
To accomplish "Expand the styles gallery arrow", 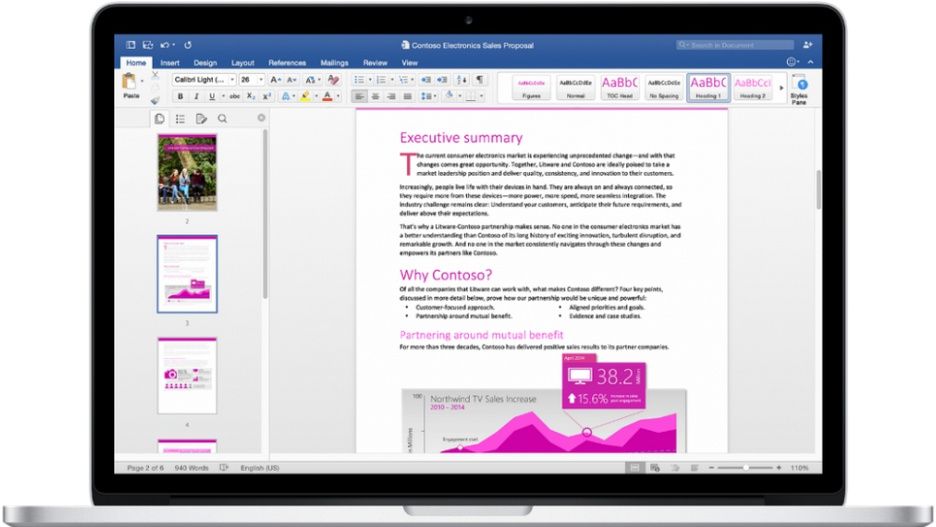I will [781, 88].
